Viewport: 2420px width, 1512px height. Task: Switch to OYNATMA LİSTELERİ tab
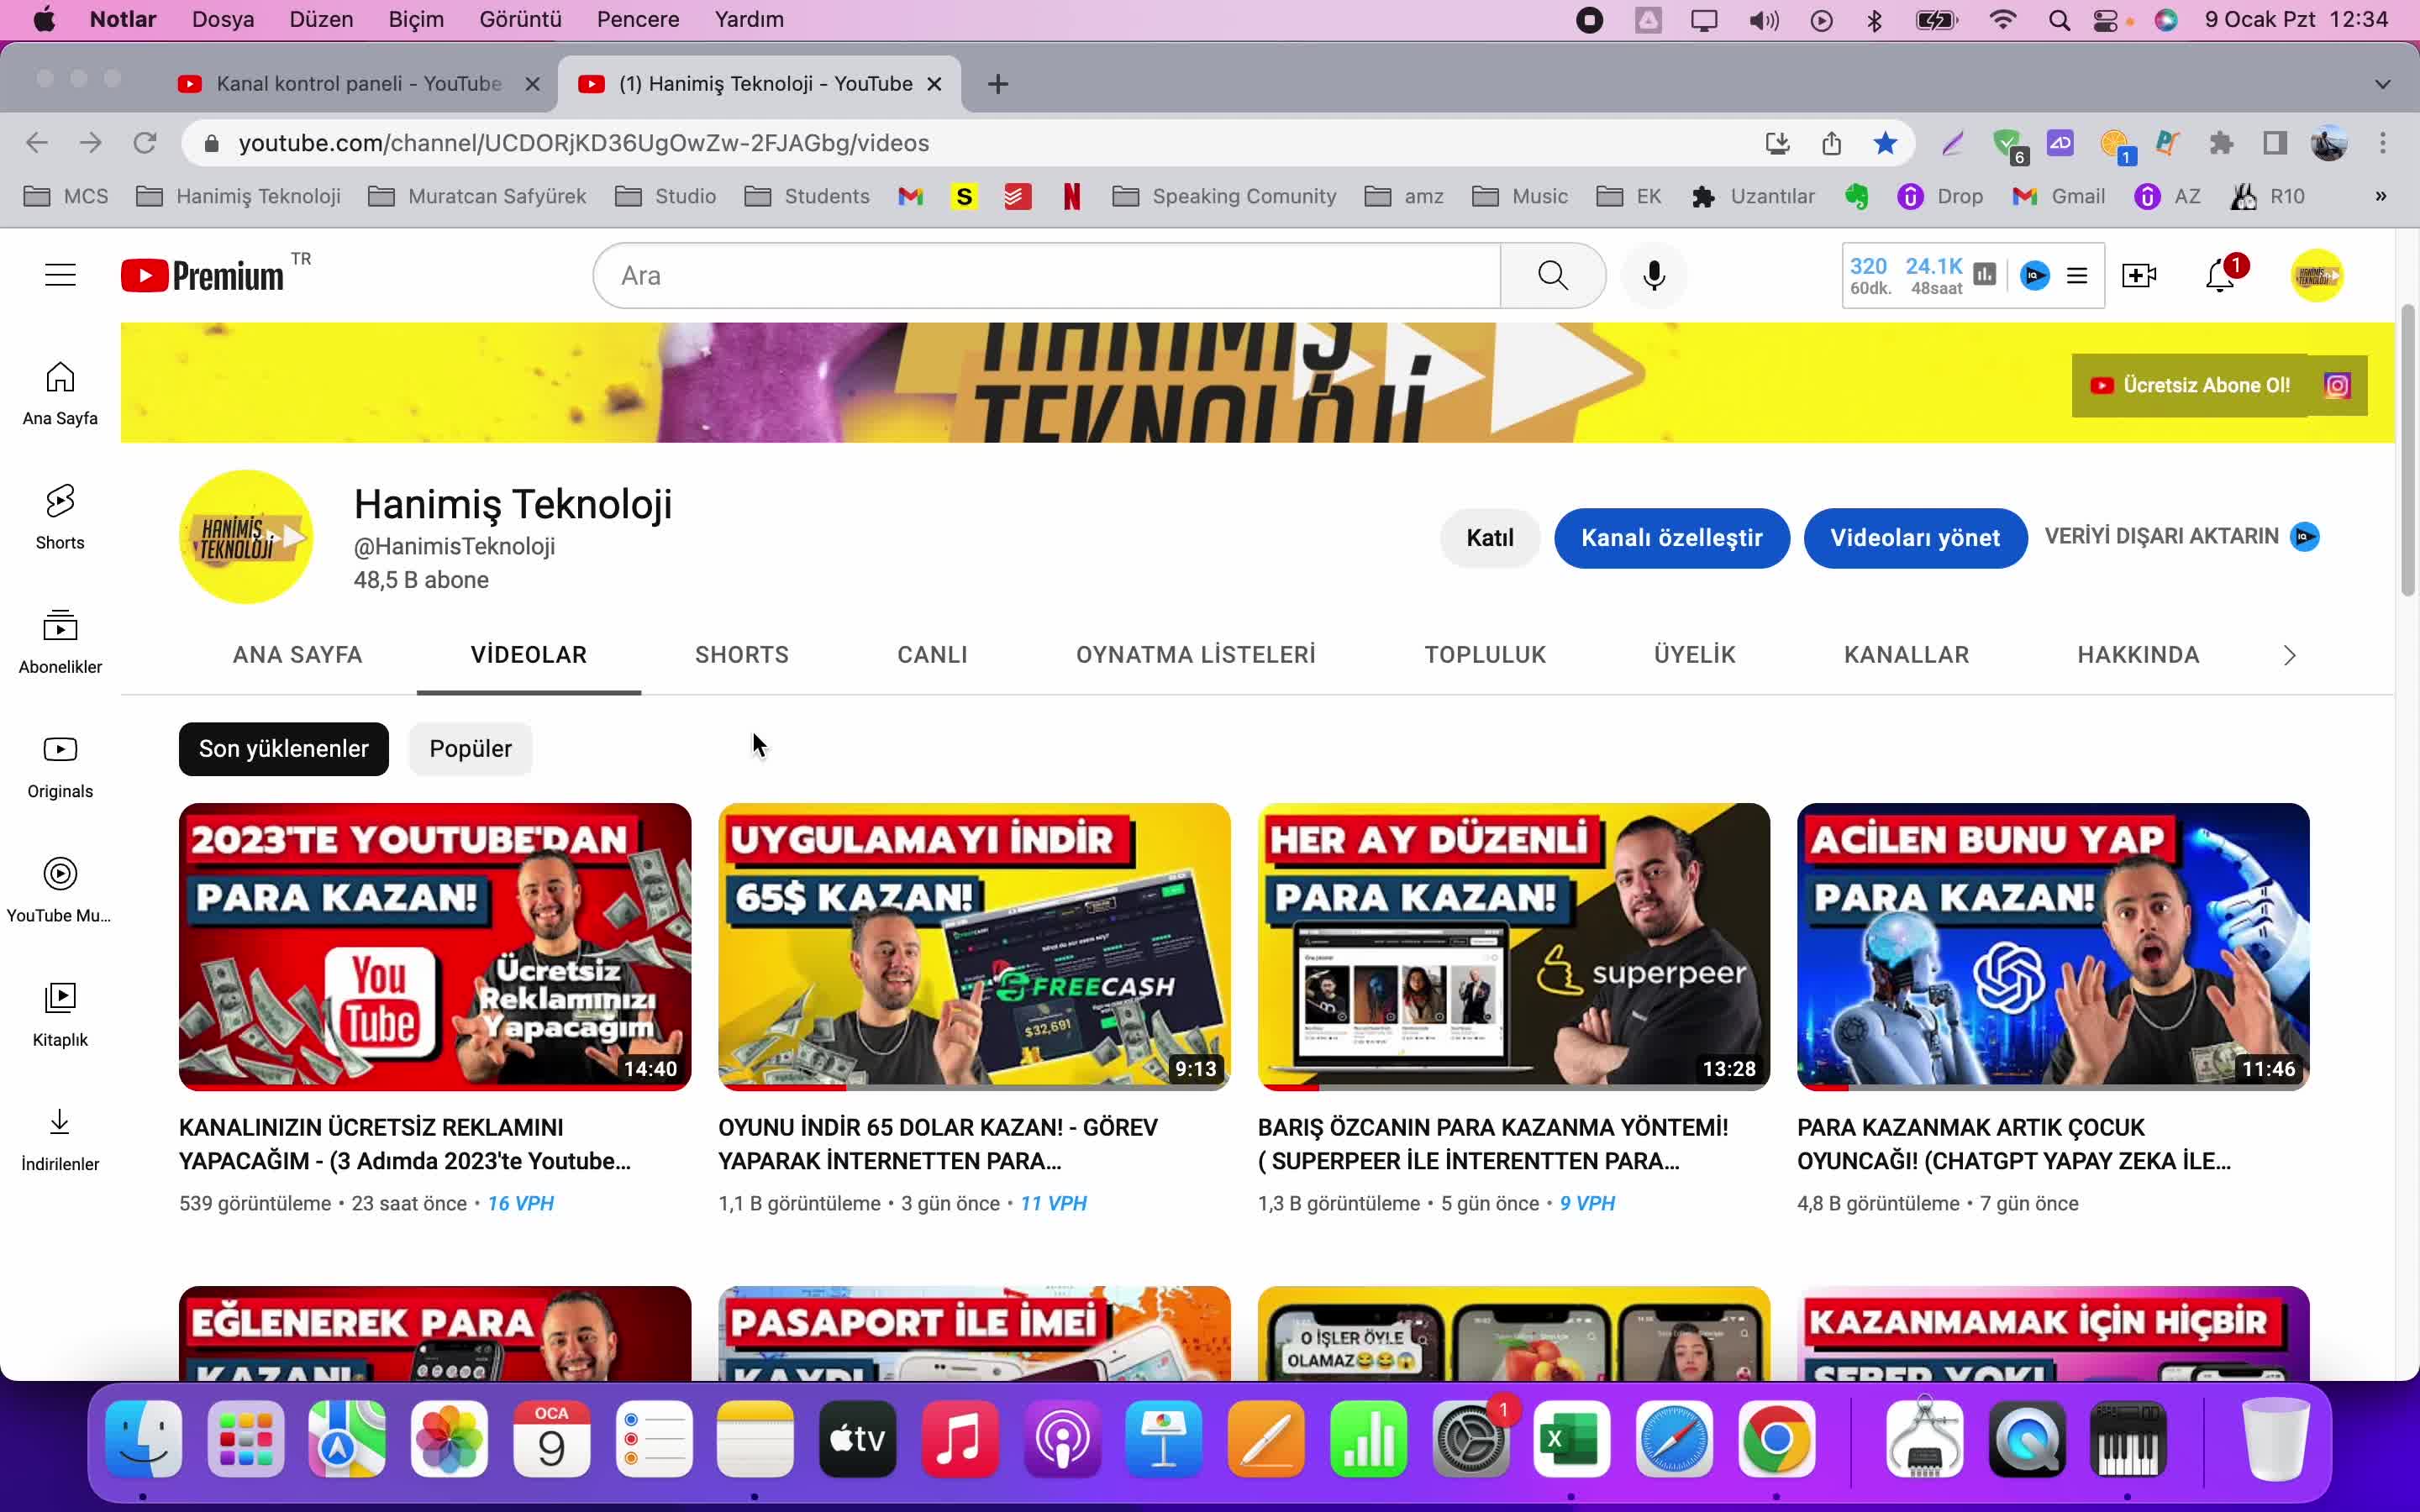(x=1195, y=655)
